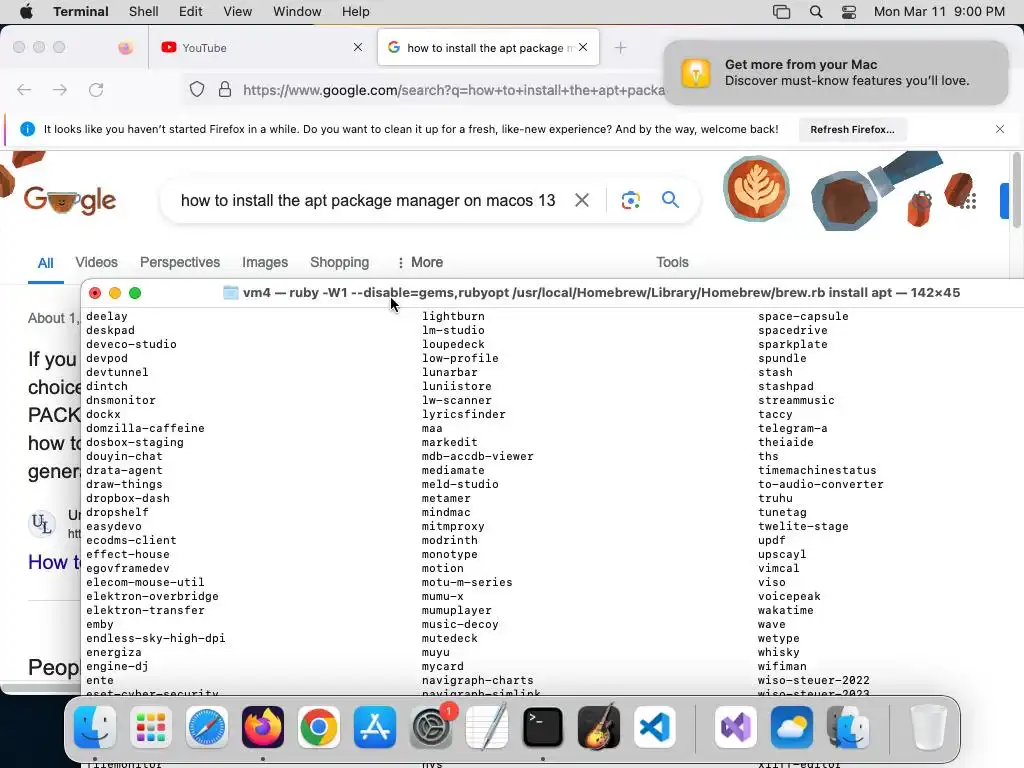The height and width of the screenshot is (768, 1024).
Task: Close the Google search results tab
Action: tap(583, 47)
